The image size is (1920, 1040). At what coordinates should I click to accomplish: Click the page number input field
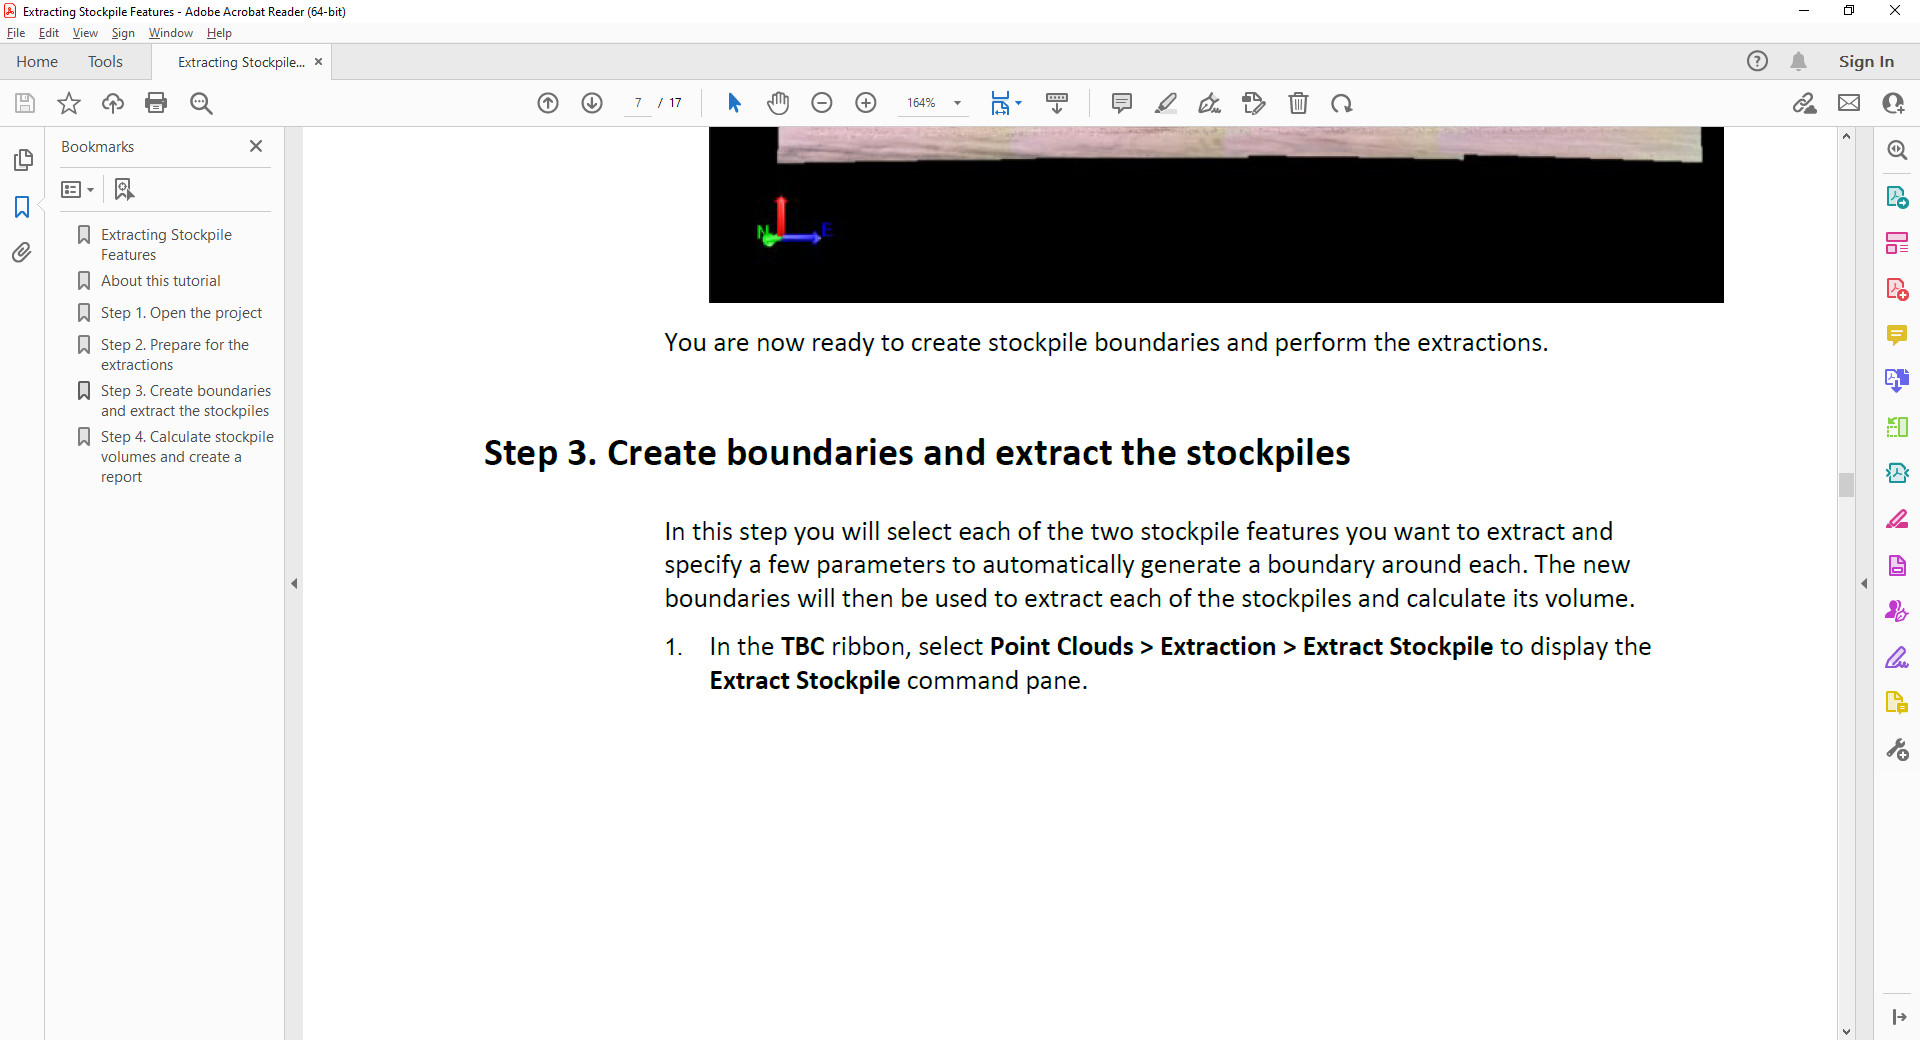coord(638,103)
